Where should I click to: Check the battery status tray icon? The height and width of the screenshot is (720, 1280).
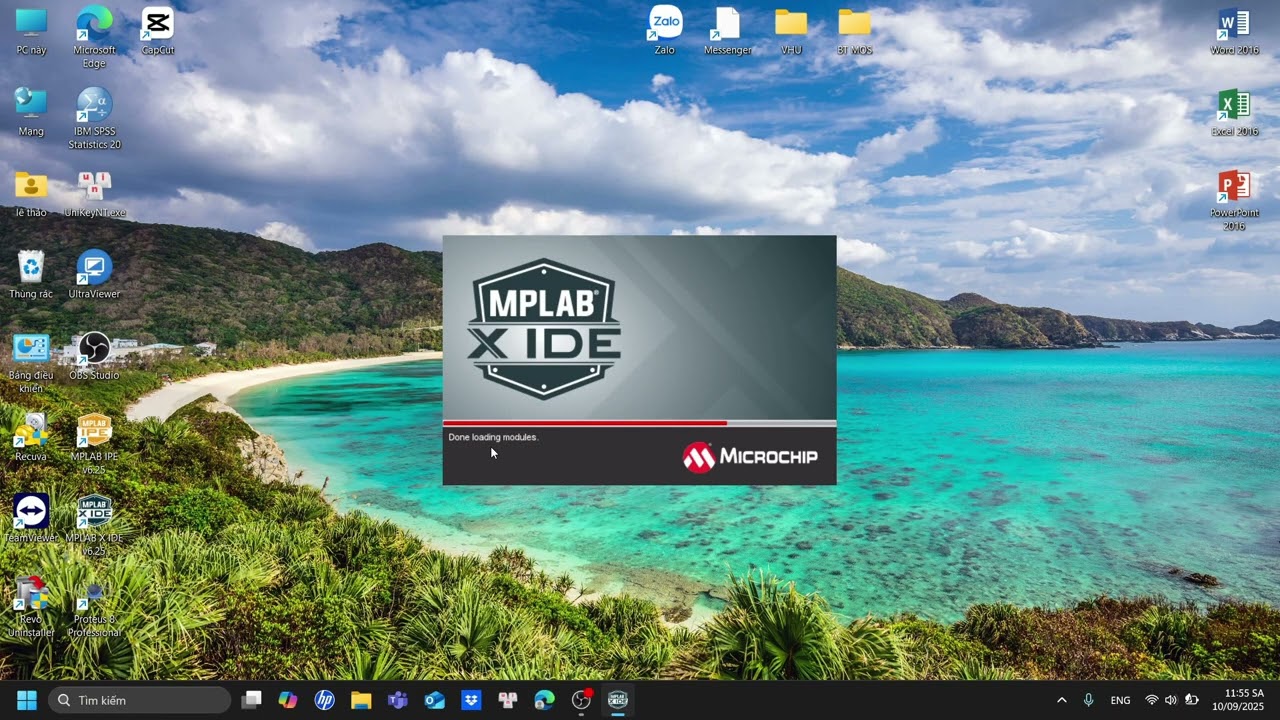click(1191, 700)
